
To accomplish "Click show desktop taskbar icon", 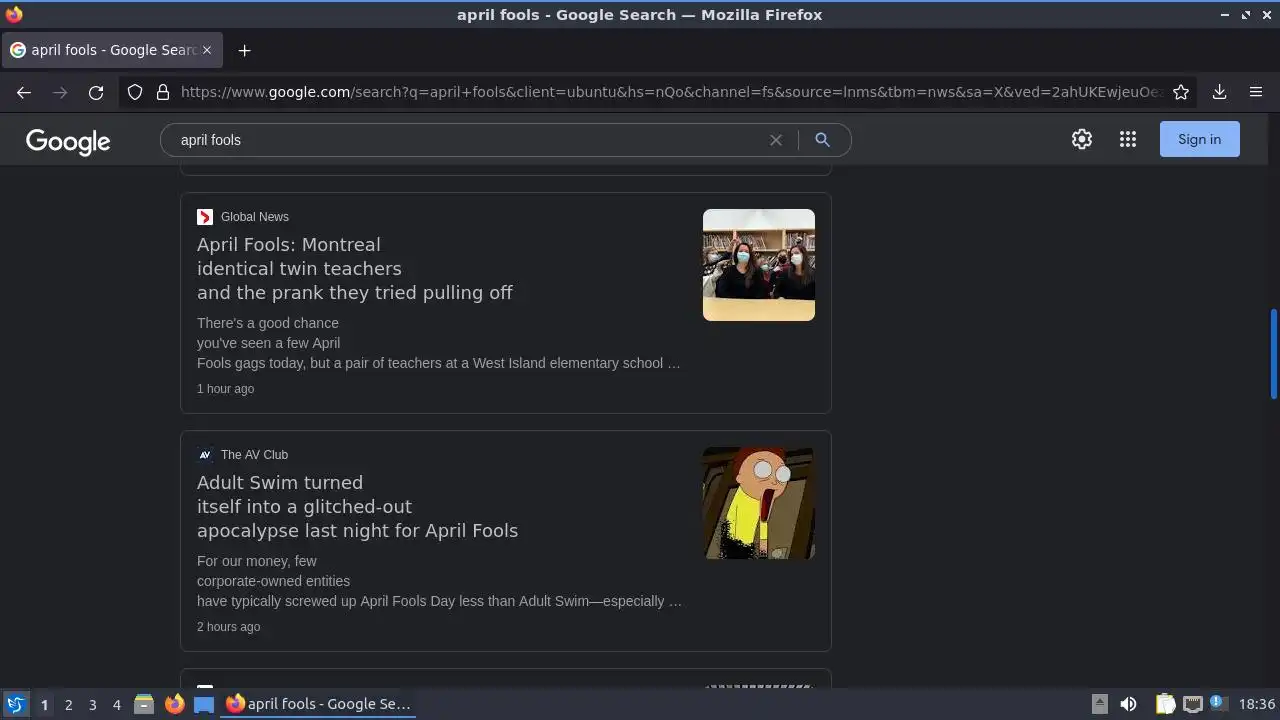I will (204, 704).
